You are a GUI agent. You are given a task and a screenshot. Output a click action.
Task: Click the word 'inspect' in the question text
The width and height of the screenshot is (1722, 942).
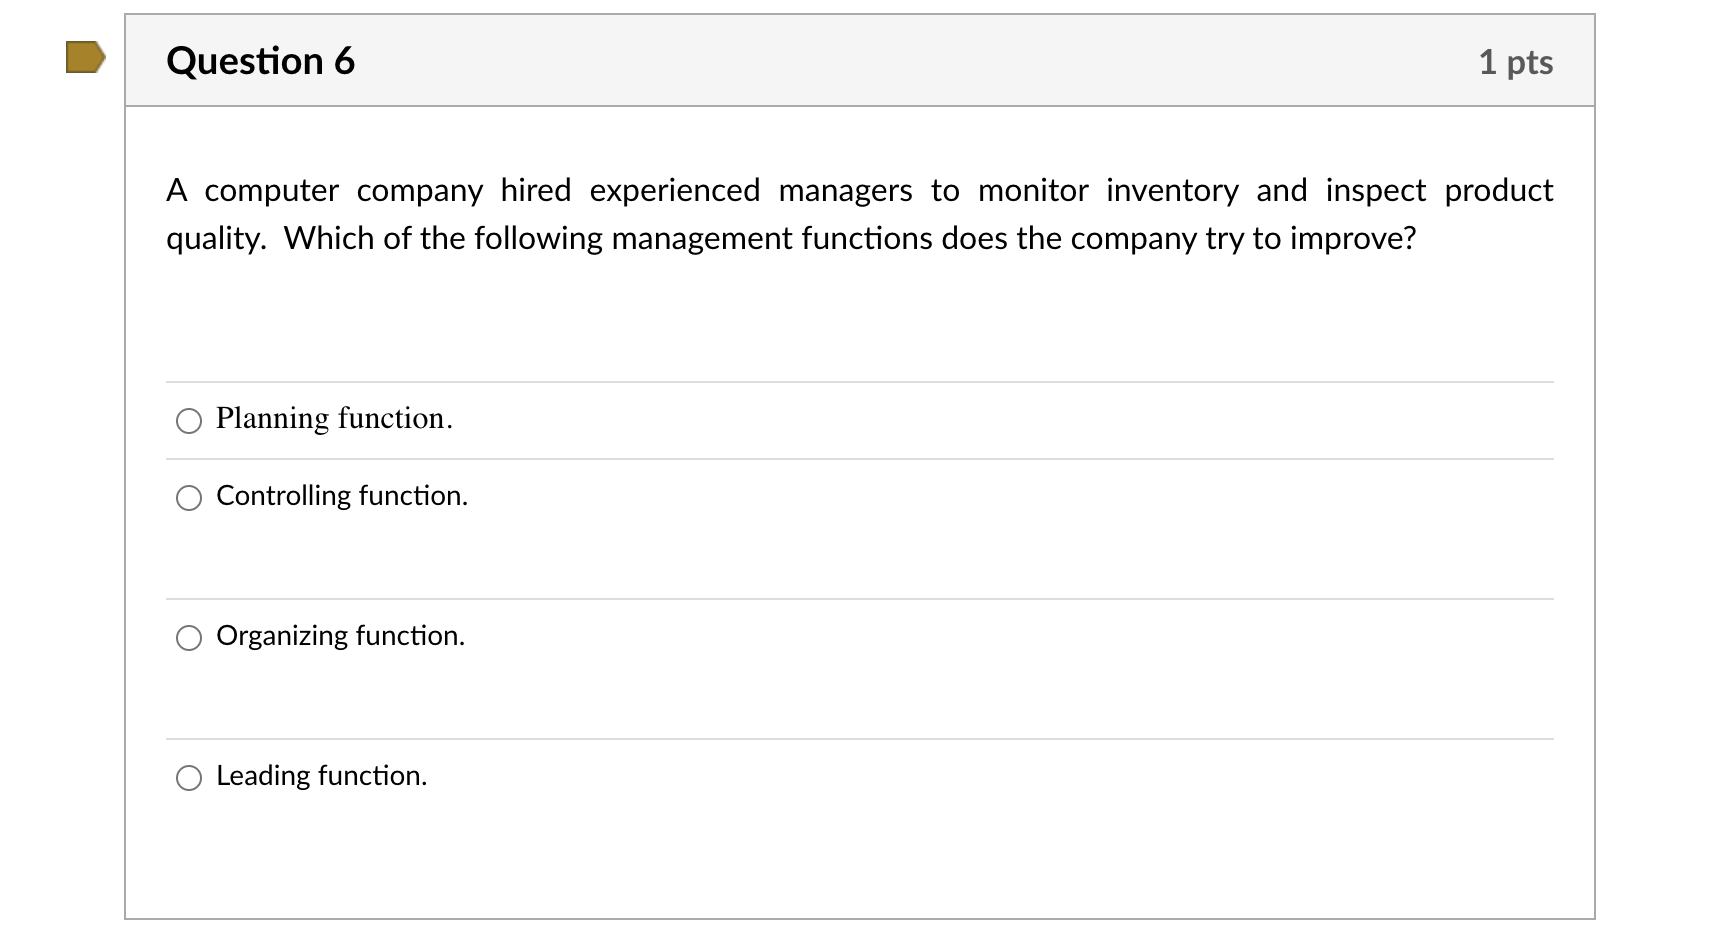(1376, 190)
